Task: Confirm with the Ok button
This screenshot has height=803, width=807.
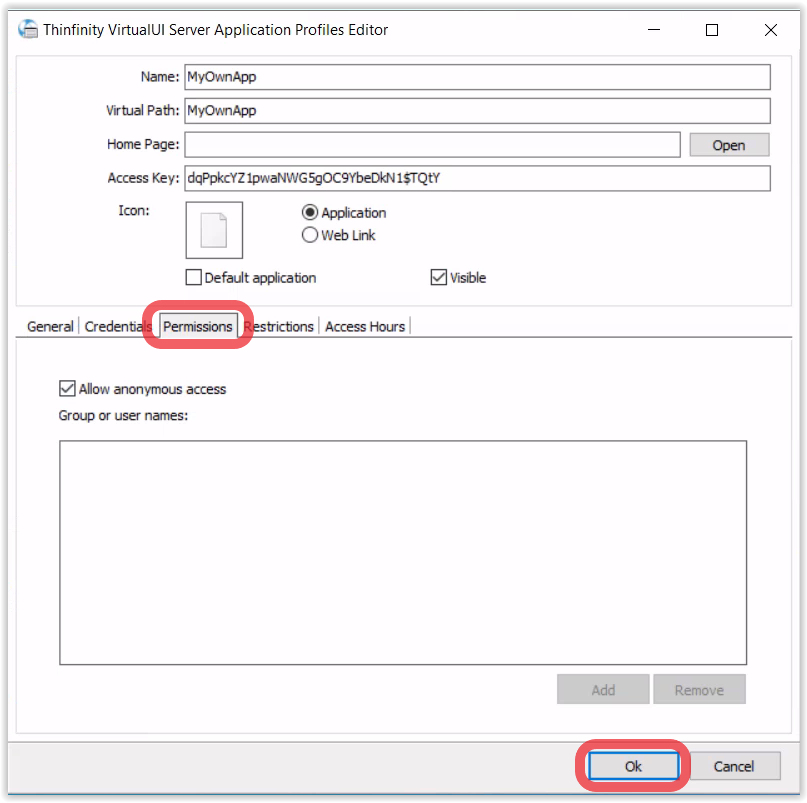Action: click(x=634, y=766)
